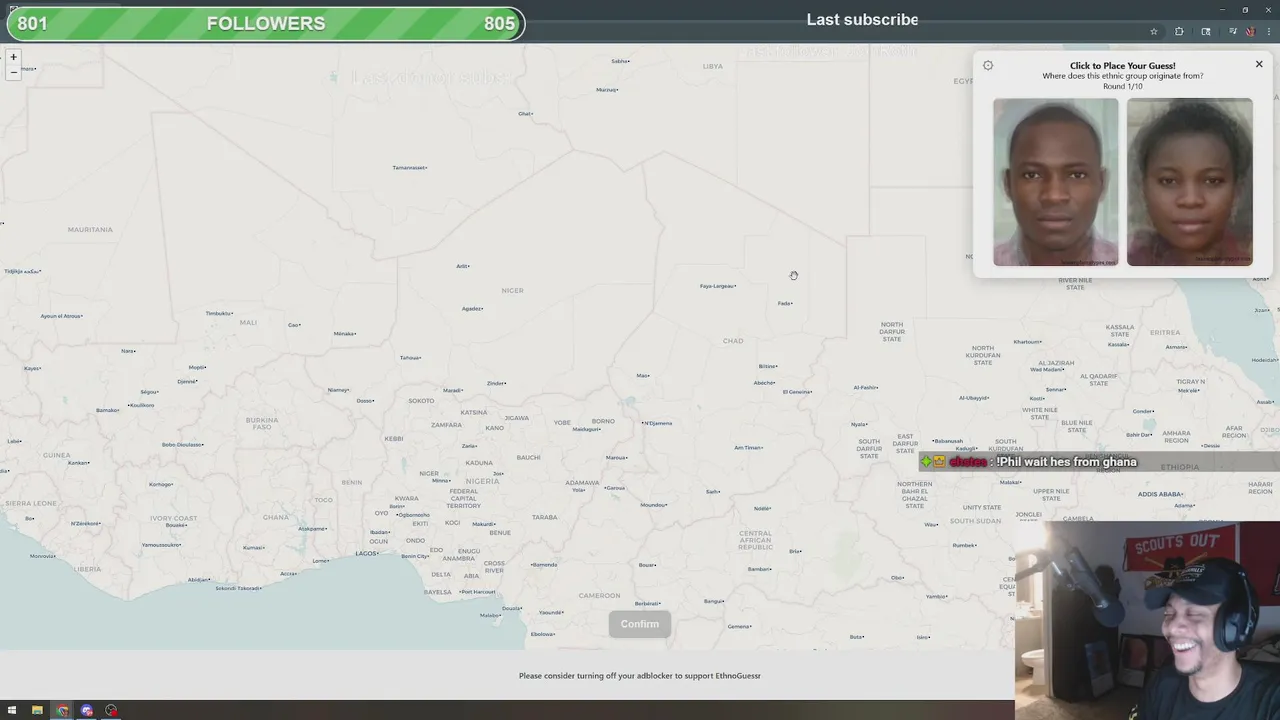The width and height of the screenshot is (1280, 720).
Task: Place guess on LIBYA label
Action: pyautogui.click(x=713, y=67)
